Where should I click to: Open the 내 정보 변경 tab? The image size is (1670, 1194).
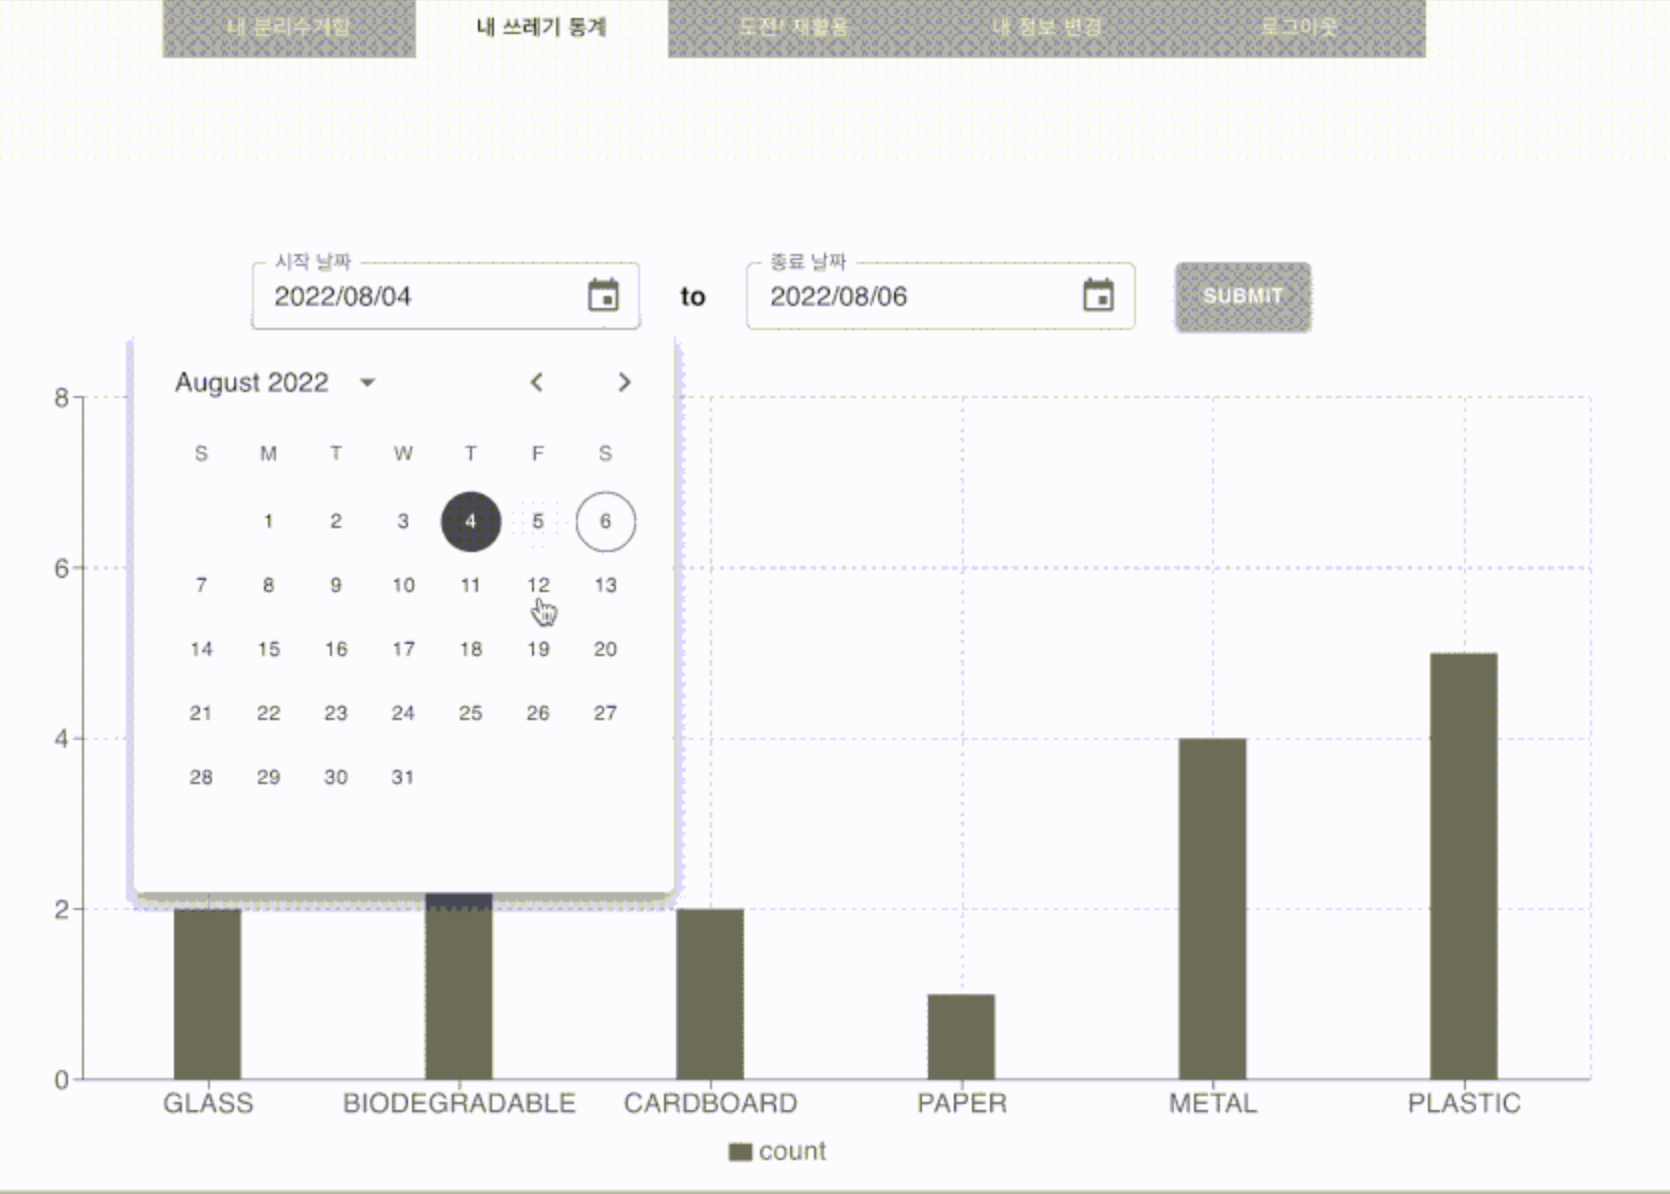click(x=1046, y=27)
